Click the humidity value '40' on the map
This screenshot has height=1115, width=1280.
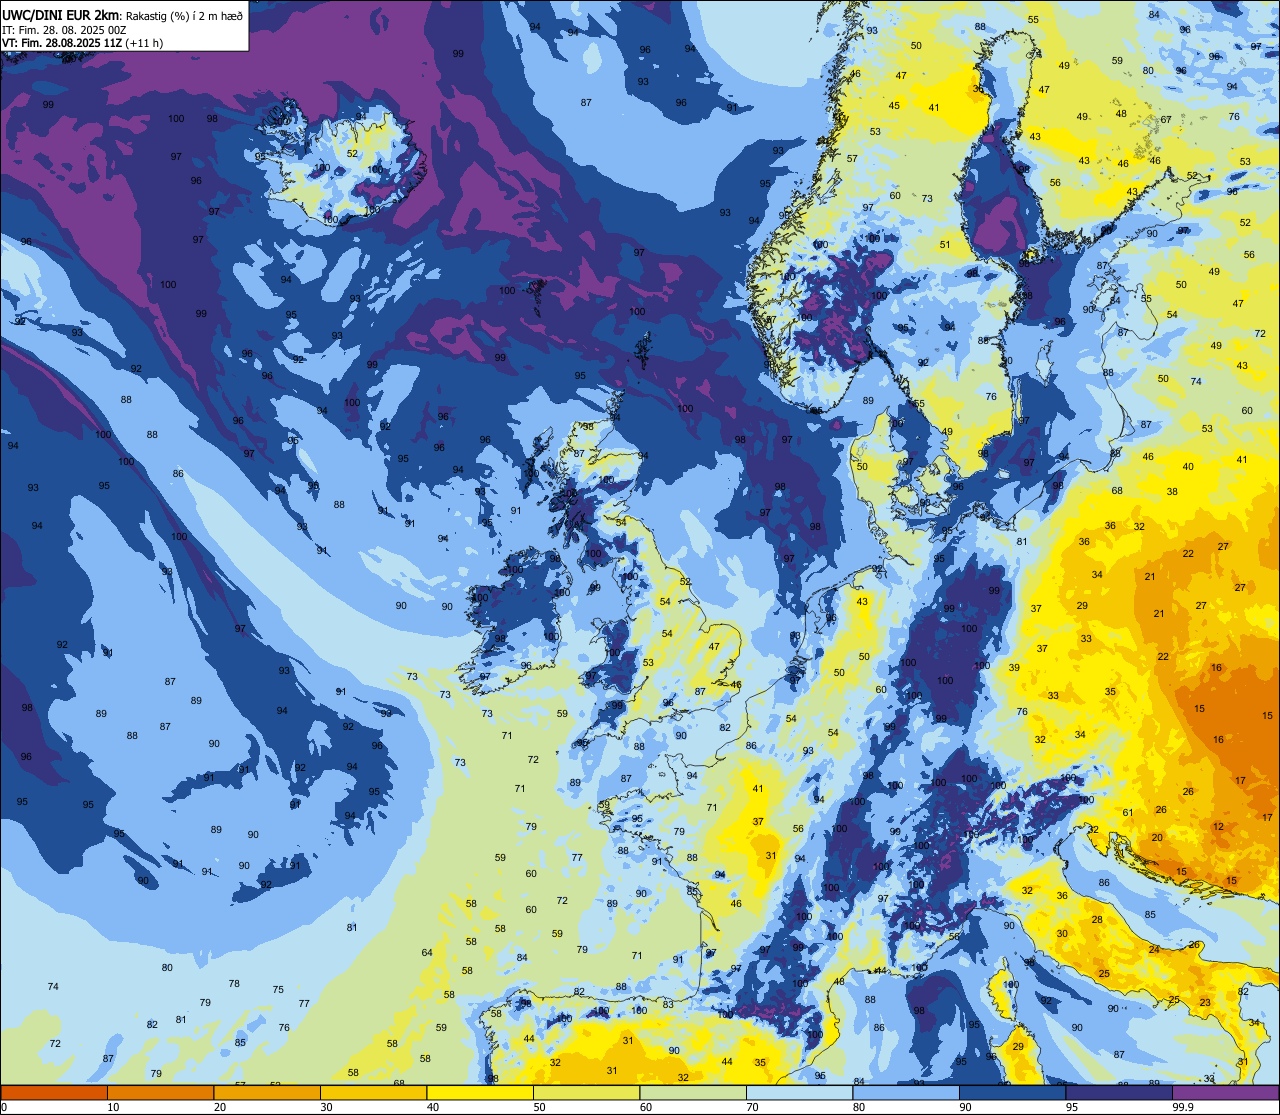tap(1188, 467)
